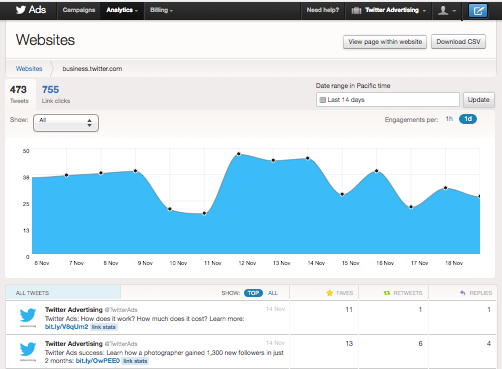Click the 14 Nov date on first tweet

275,309
